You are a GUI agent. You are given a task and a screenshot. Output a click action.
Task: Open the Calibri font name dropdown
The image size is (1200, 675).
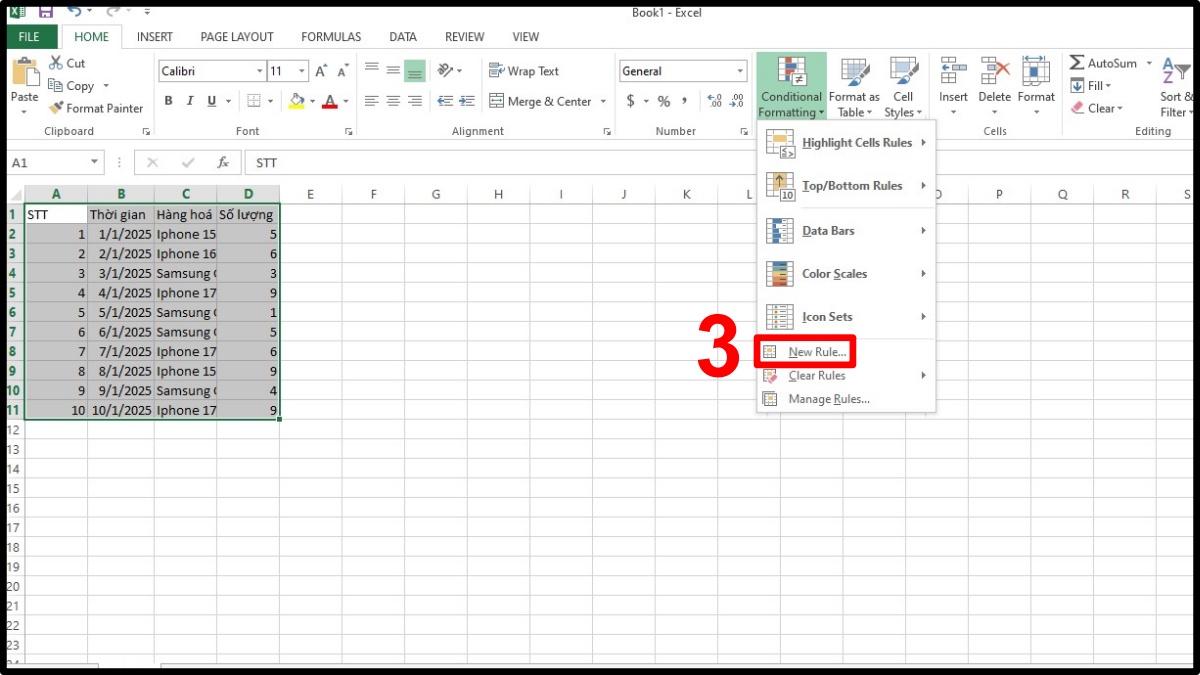259,71
